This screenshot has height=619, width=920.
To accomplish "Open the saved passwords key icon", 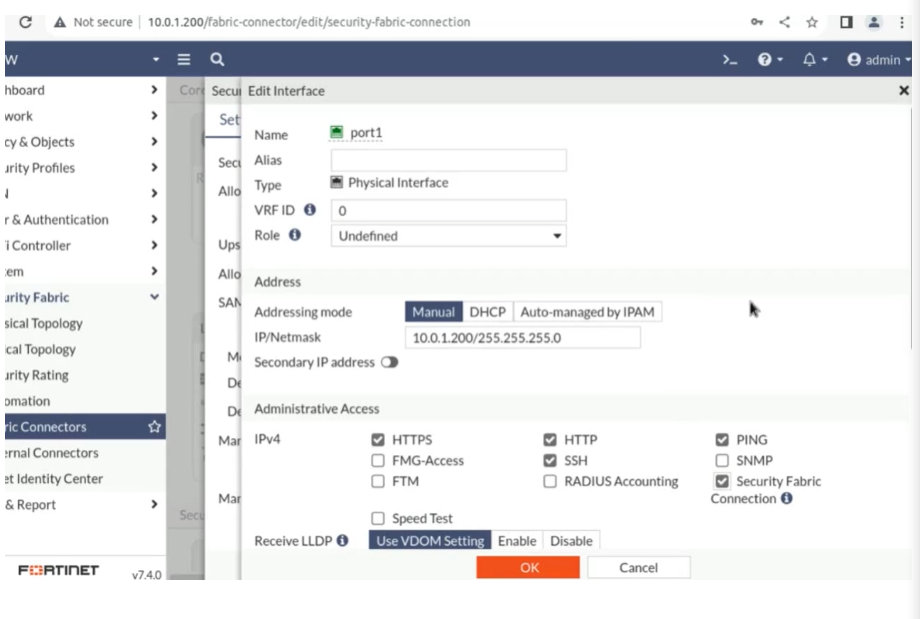I will [757, 22].
